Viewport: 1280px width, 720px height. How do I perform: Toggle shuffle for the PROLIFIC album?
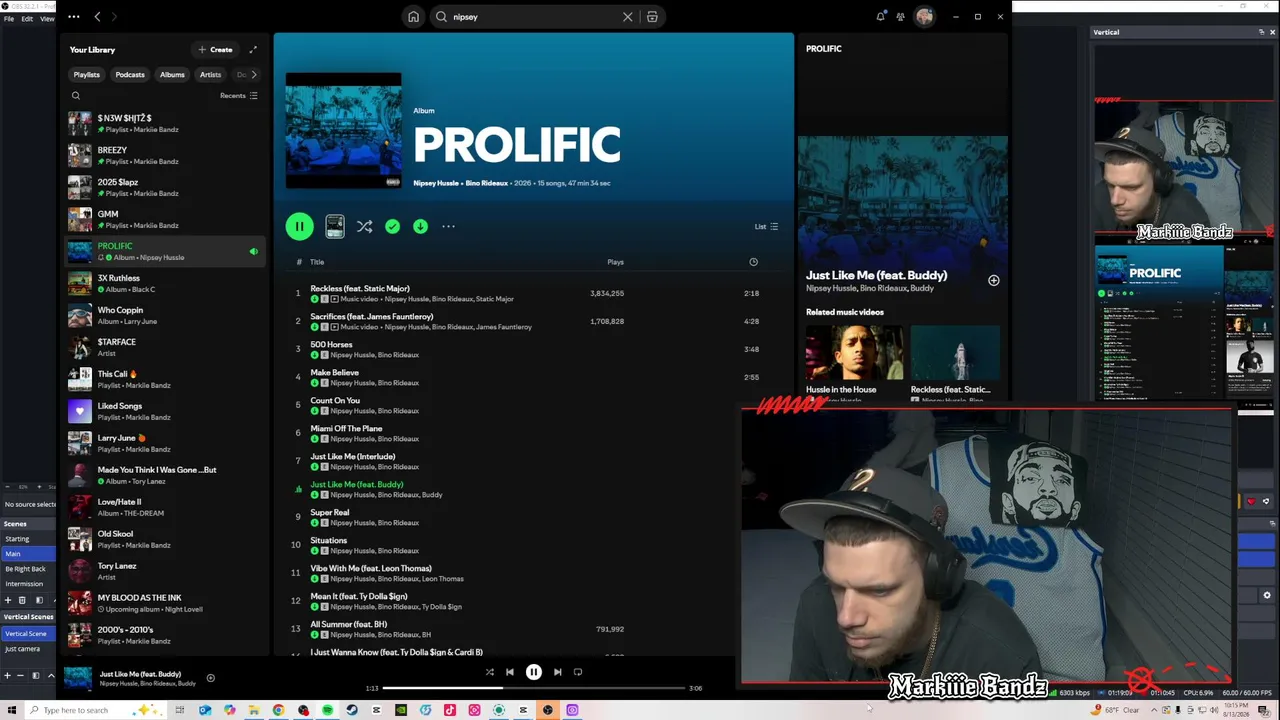[x=364, y=227]
